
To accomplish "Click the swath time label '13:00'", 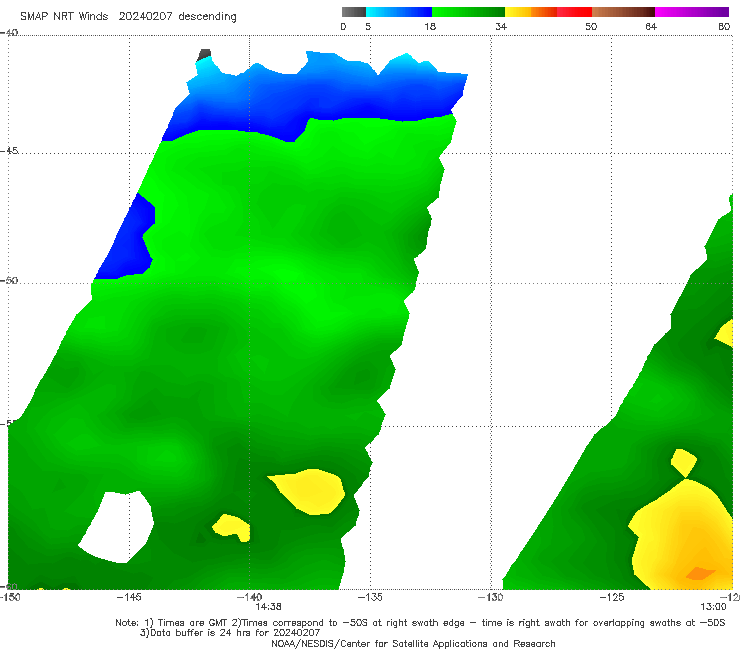I will (713, 607).
